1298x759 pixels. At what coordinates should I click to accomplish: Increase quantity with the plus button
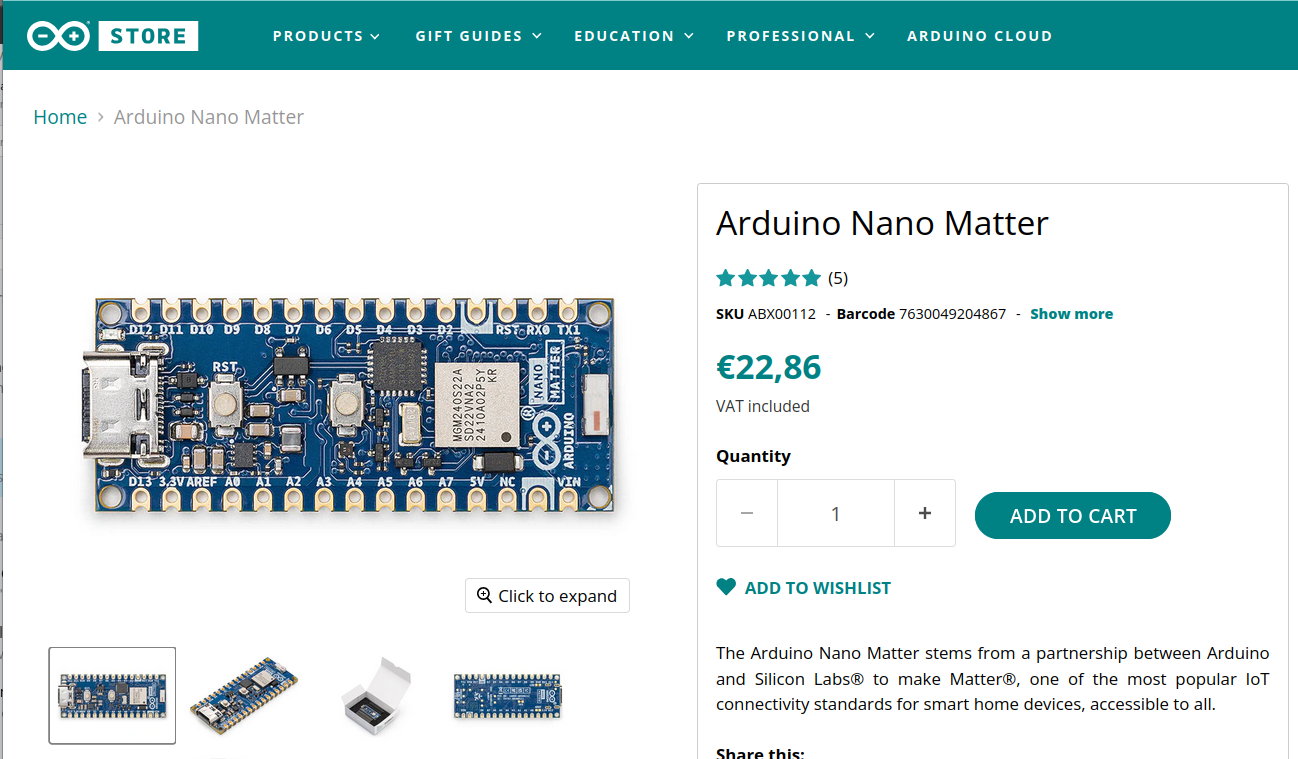click(x=925, y=513)
